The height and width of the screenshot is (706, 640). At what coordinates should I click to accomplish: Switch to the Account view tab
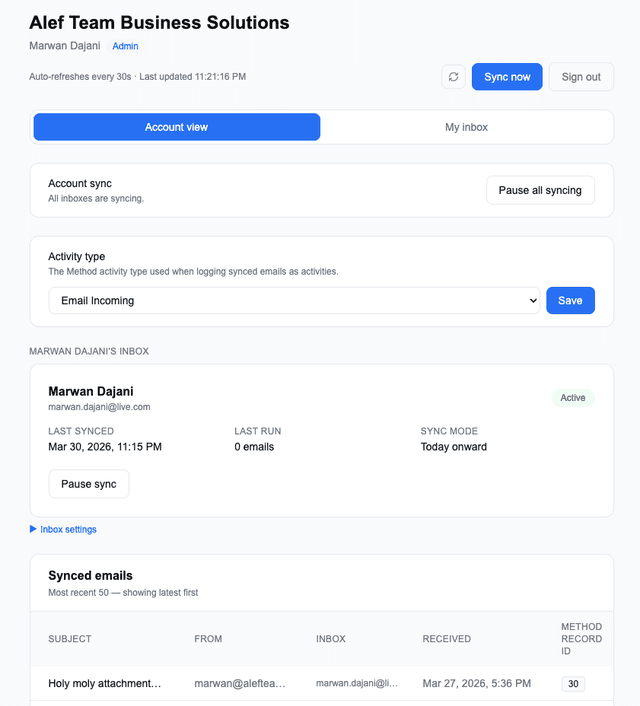[x=177, y=127]
